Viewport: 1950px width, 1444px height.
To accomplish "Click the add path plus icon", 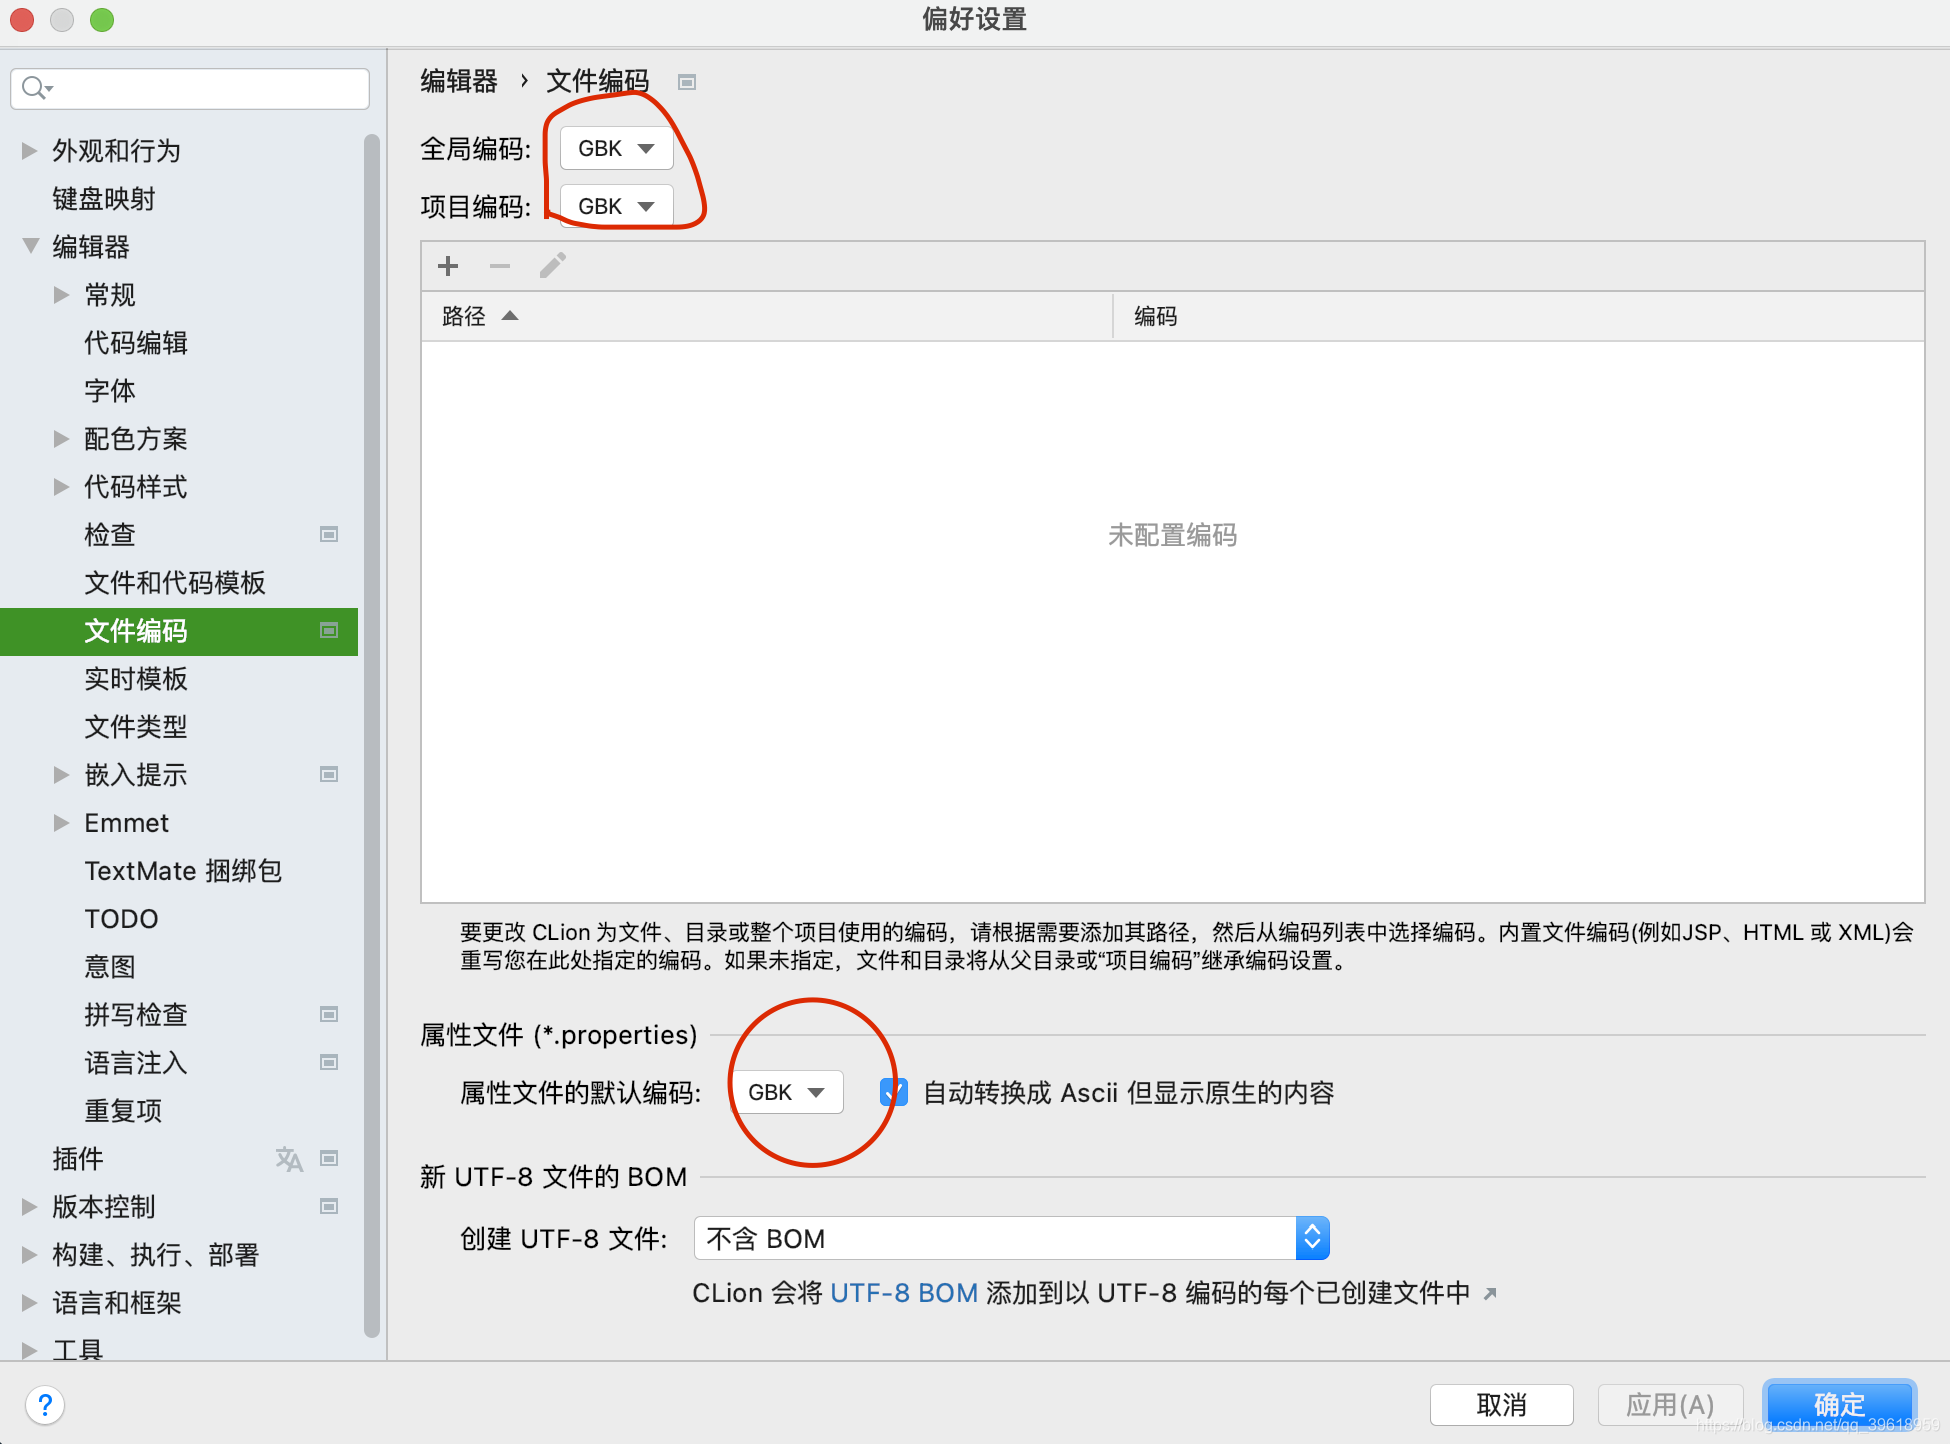I will [x=448, y=266].
